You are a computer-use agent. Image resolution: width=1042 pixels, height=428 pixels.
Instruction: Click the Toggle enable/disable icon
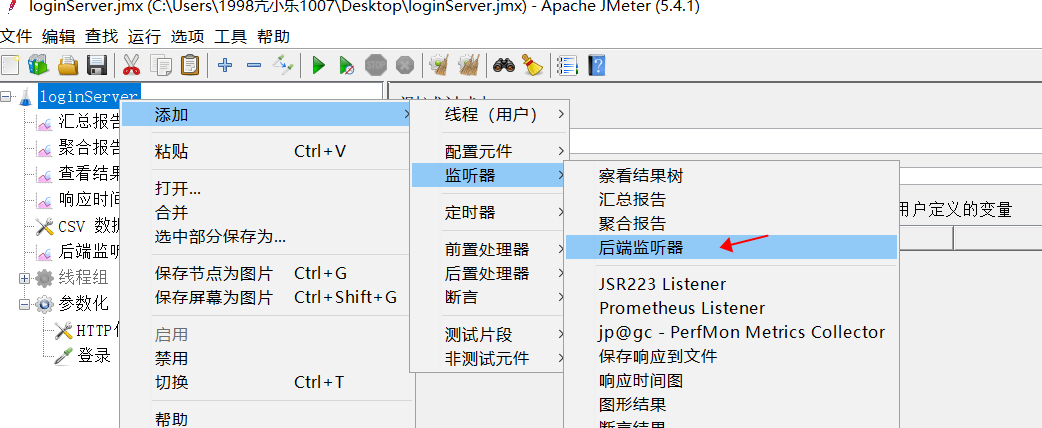pyautogui.click(x=283, y=65)
